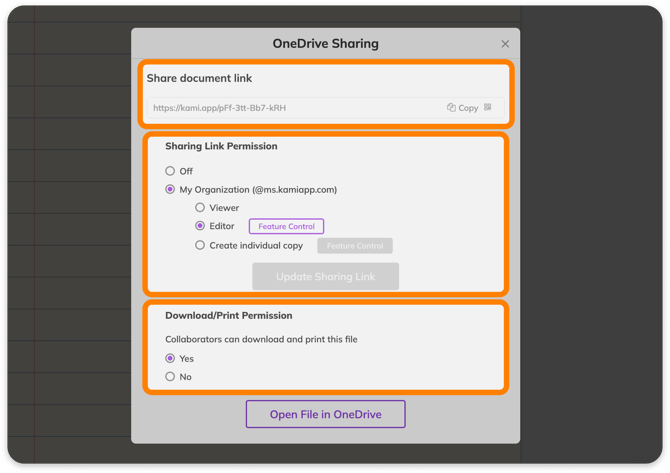Select My Organization sharing option
Screen dimensions: 670x473
click(x=170, y=189)
